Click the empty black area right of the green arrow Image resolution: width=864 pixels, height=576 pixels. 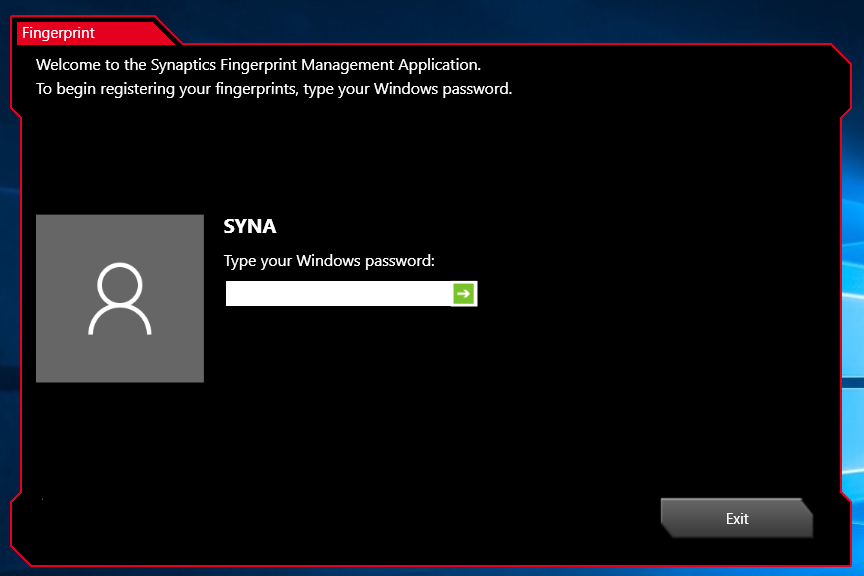tap(650, 293)
